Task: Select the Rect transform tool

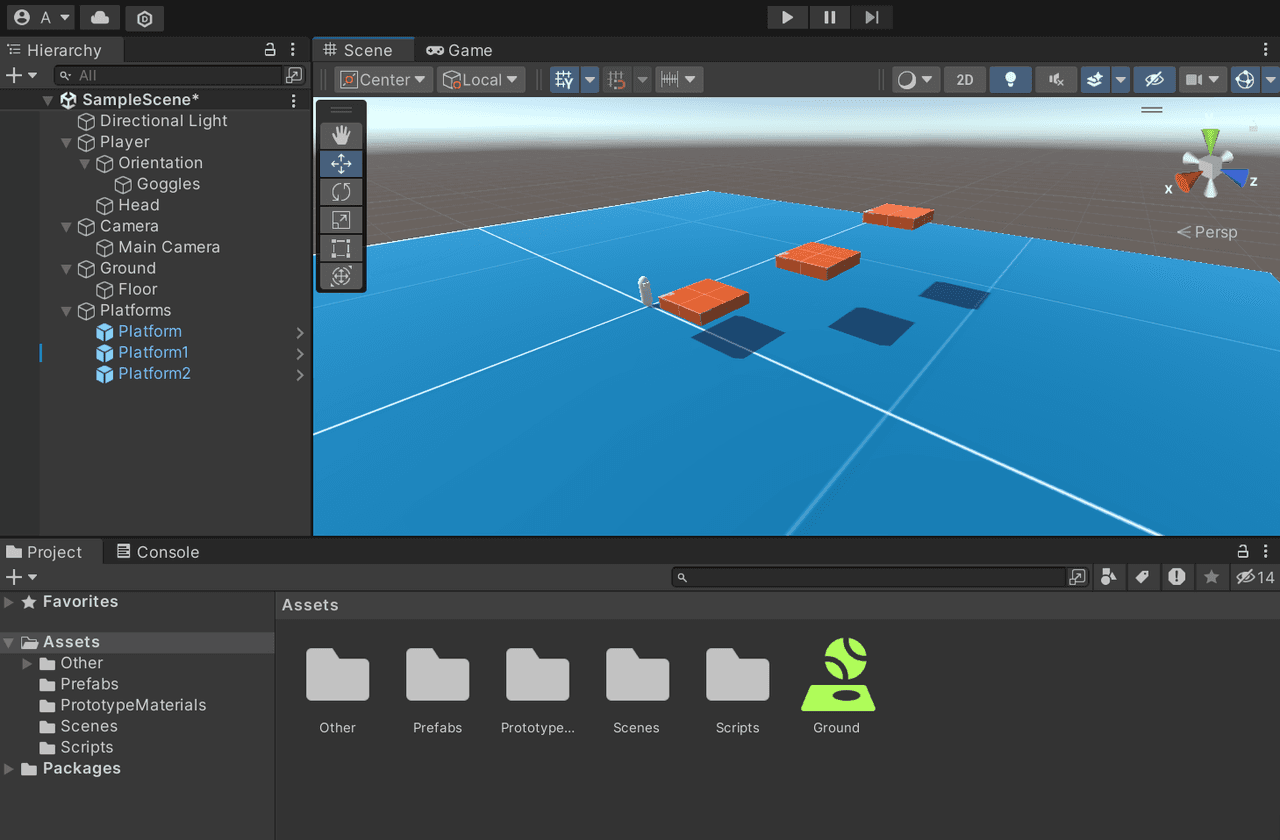Action: coord(341,248)
